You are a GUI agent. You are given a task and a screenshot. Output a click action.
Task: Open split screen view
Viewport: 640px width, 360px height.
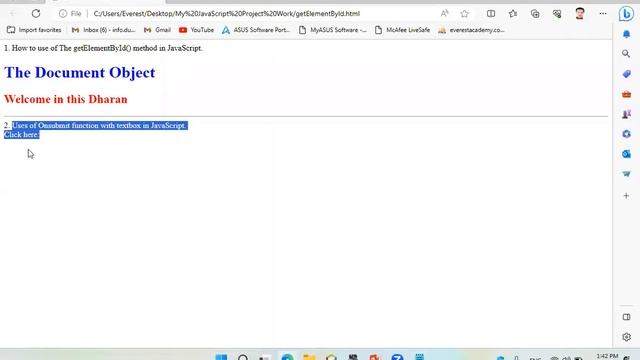(x=491, y=13)
